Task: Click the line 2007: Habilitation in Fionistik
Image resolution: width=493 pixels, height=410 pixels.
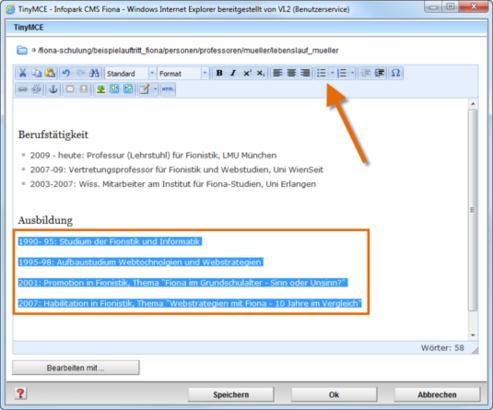Action: [190, 303]
